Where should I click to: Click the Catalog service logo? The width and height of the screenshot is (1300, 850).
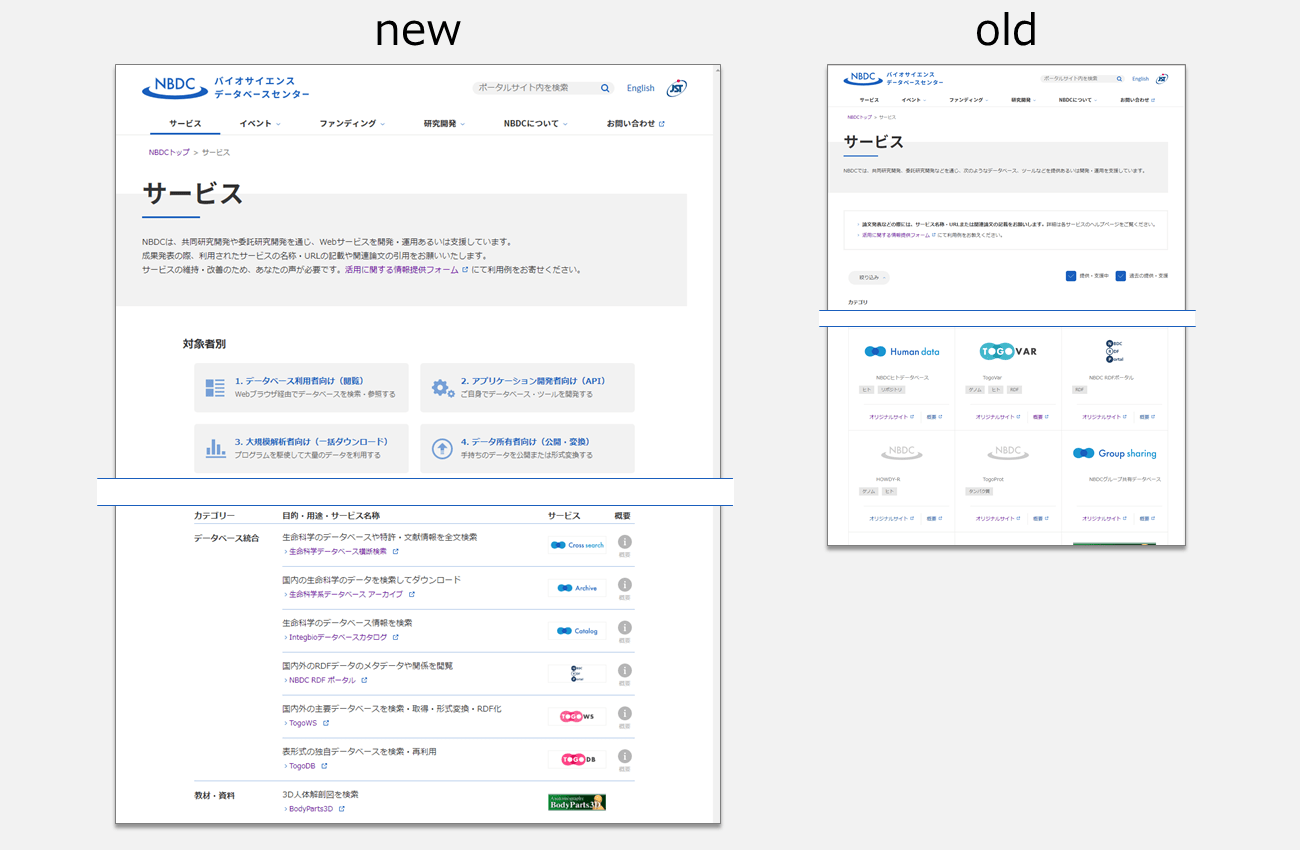click(x=577, y=631)
